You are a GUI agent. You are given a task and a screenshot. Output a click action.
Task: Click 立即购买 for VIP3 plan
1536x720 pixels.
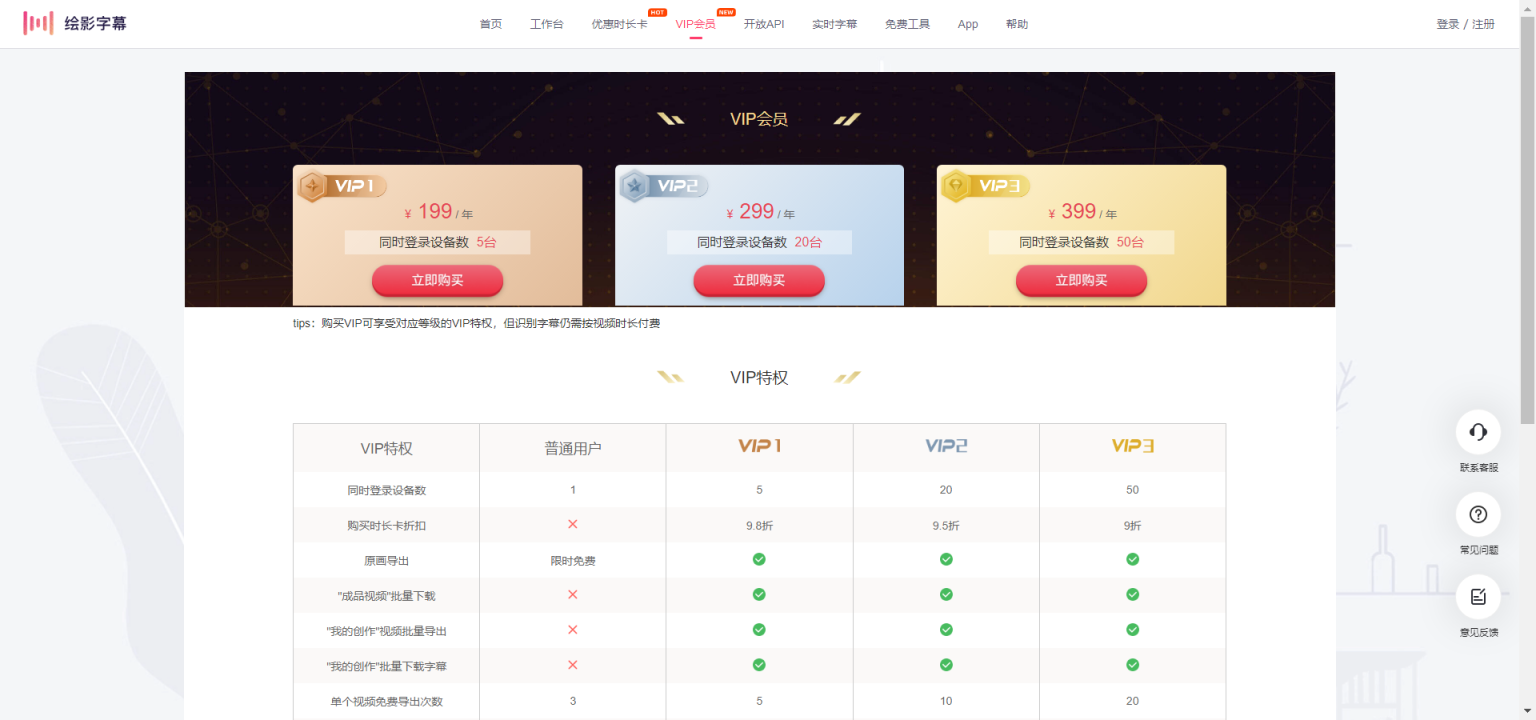[1081, 281]
